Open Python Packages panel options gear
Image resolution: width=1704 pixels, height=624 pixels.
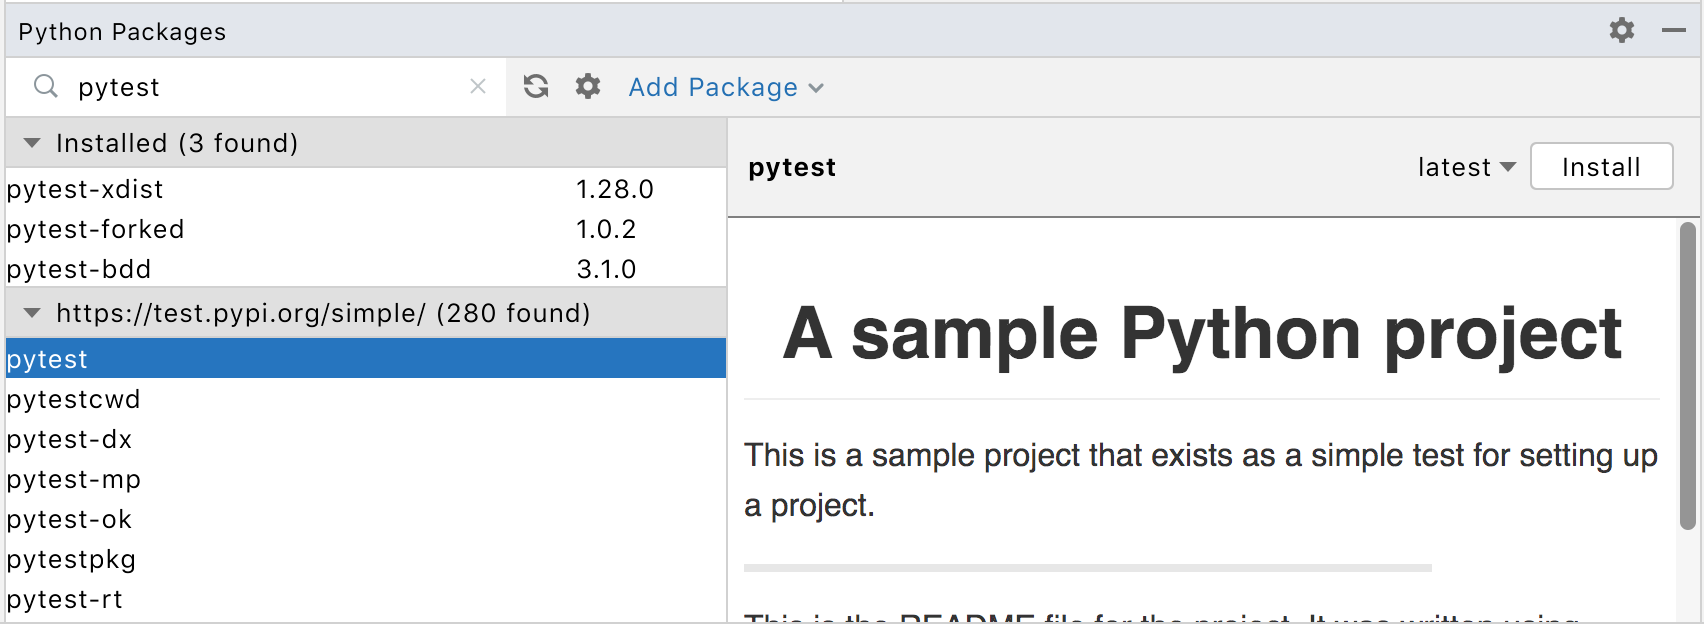coord(1622,30)
